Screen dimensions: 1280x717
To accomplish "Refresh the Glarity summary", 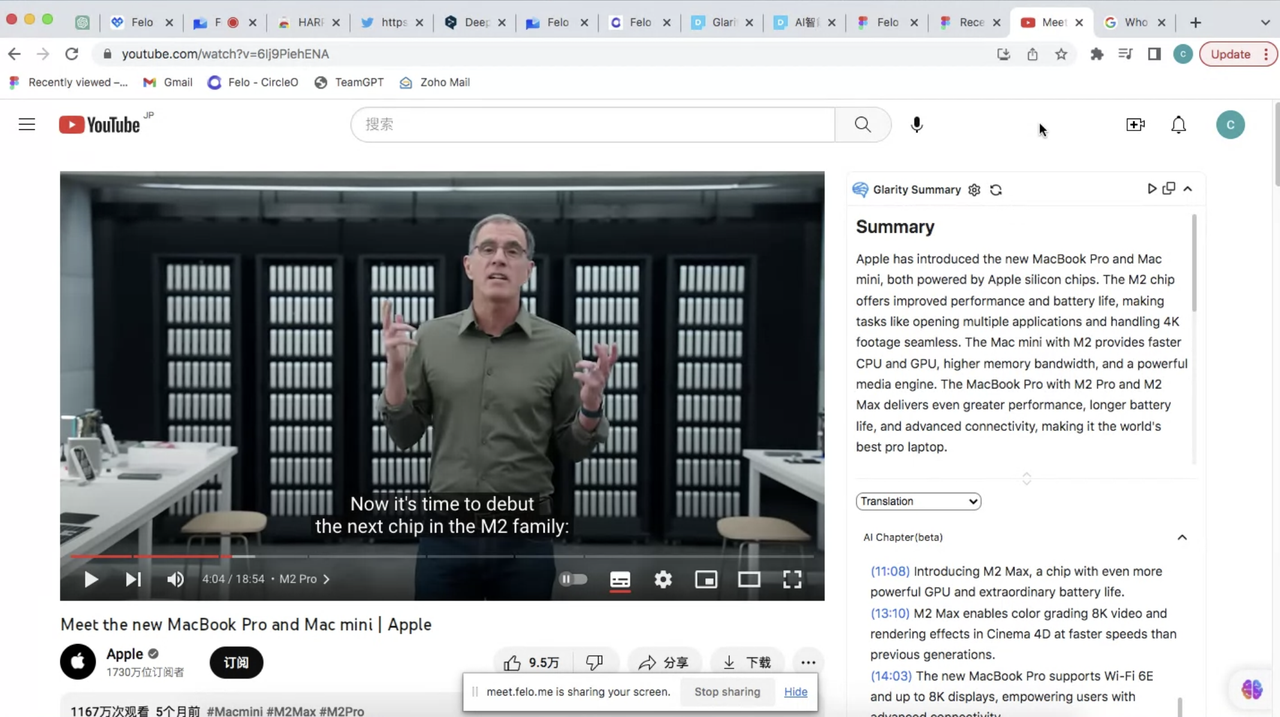I will [996, 190].
